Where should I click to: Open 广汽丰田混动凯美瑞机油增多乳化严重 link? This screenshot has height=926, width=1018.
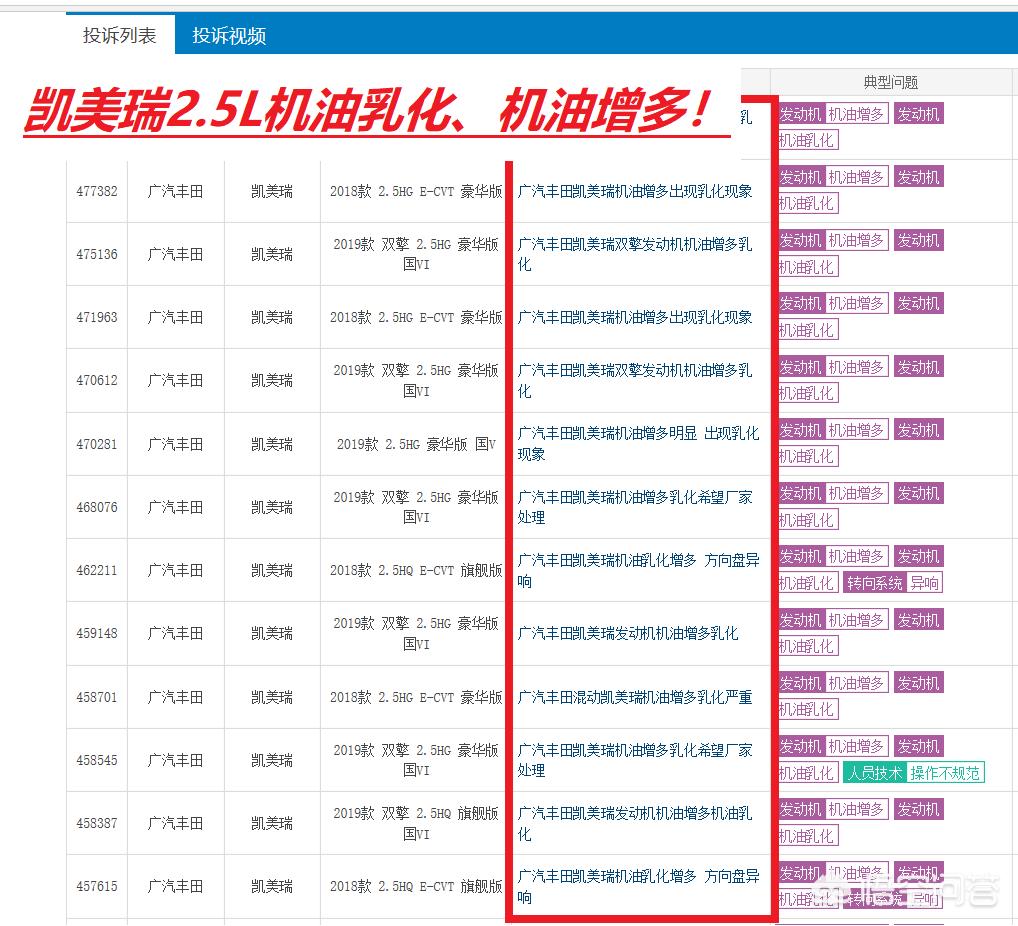(x=634, y=697)
